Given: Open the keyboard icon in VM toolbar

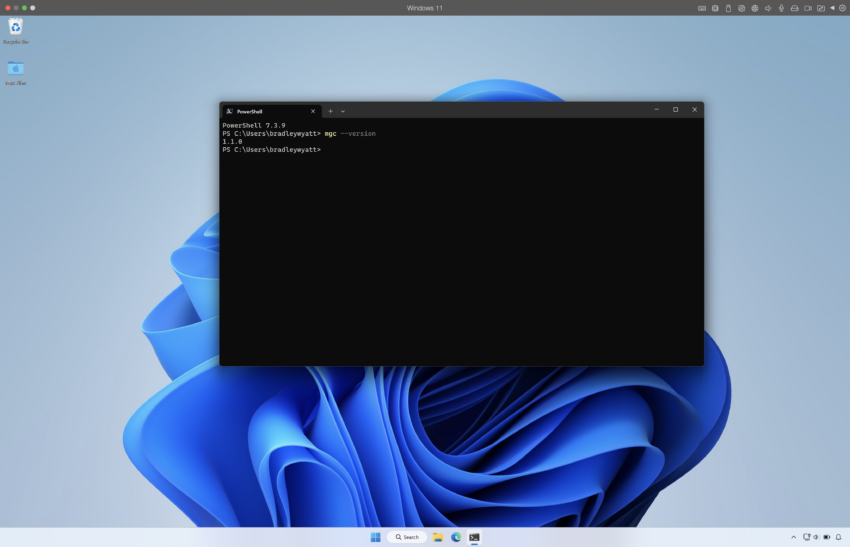Looking at the screenshot, I should tap(702, 8).
